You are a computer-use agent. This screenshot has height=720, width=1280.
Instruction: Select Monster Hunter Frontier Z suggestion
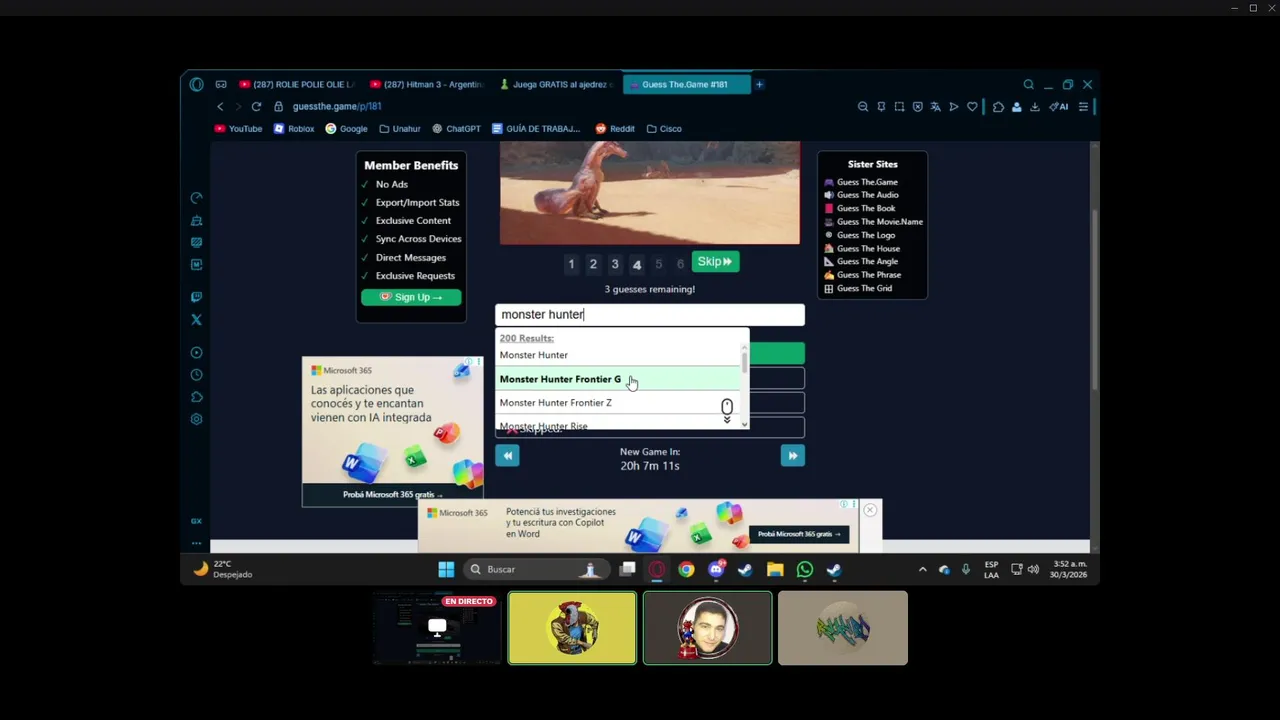(x=618, y=403)
